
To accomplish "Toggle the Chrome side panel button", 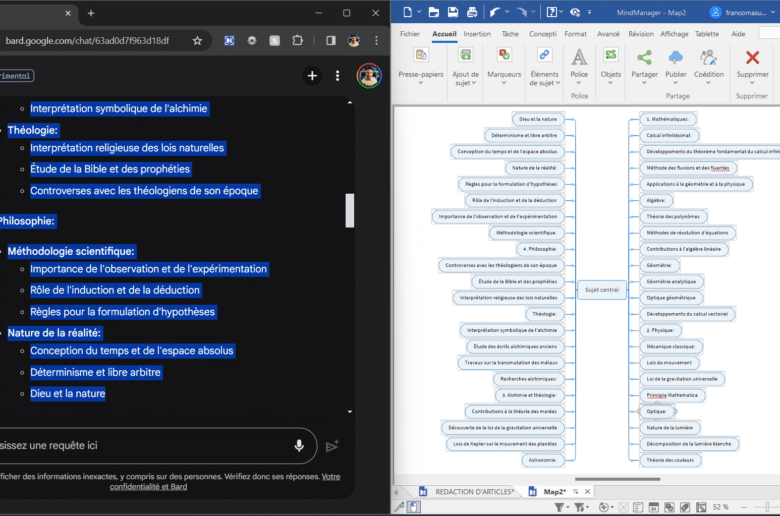I will click(330, 41).
